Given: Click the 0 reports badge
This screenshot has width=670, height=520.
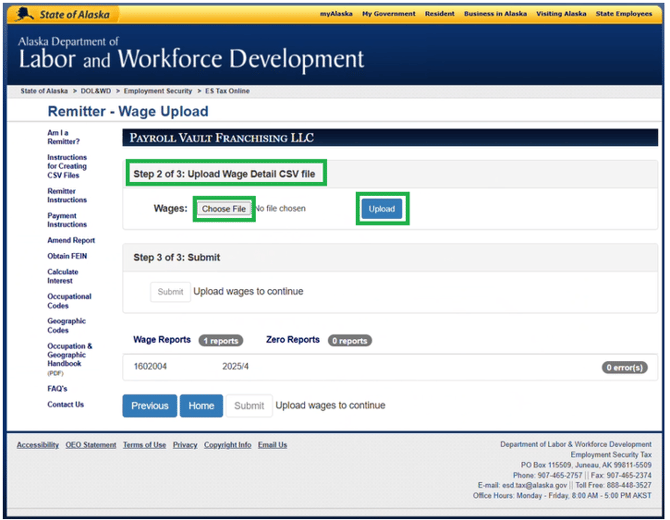Looking at the screenshot, I should (x=350, y=341).
